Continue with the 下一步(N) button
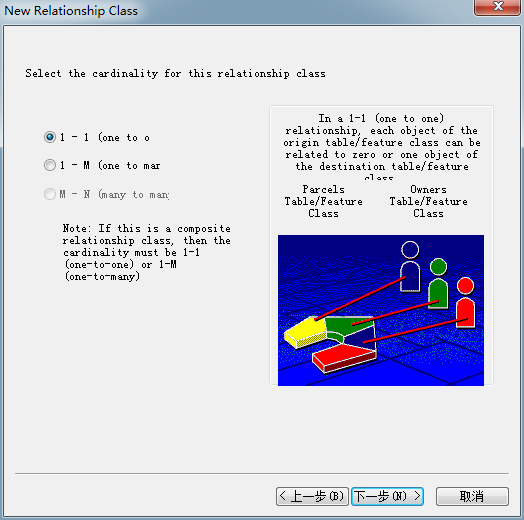524x520 pixels. click(387, 496)
